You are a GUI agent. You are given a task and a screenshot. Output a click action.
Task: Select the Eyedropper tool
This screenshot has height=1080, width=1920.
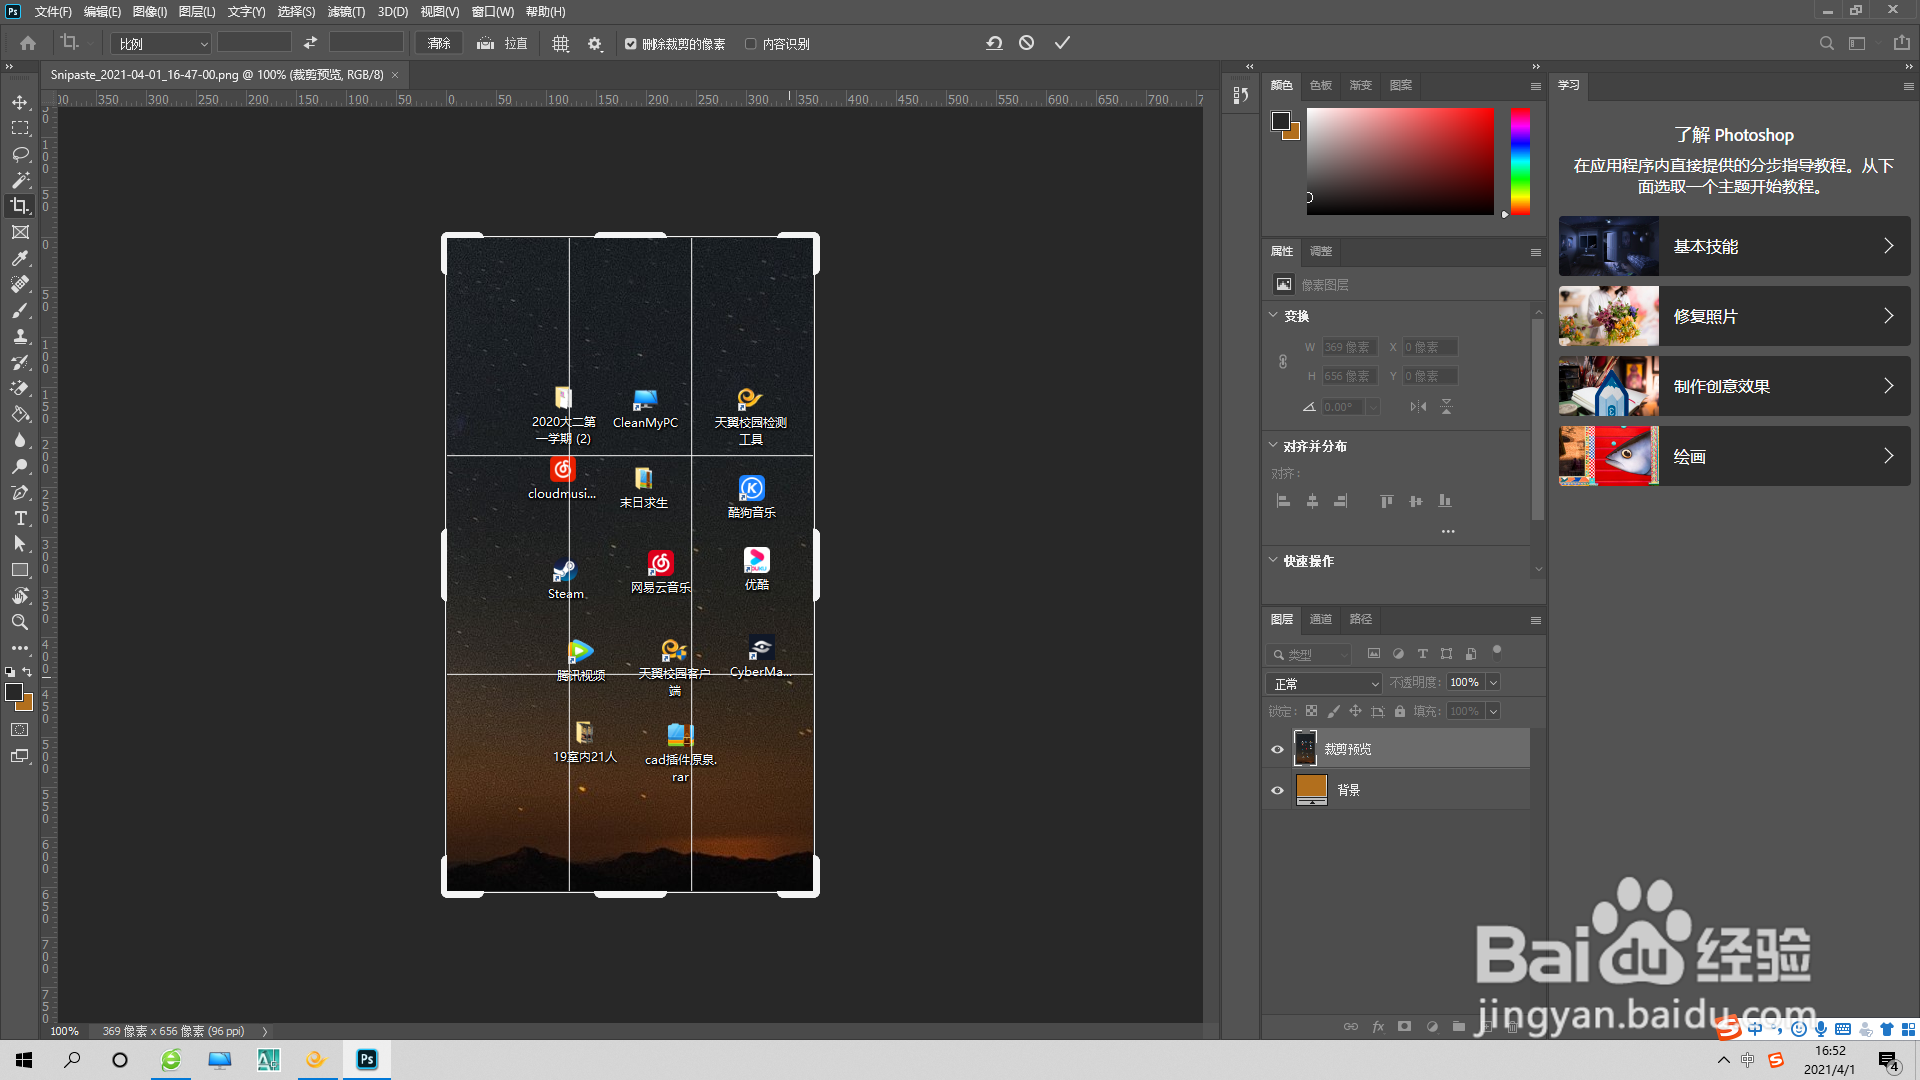(20, 258)
